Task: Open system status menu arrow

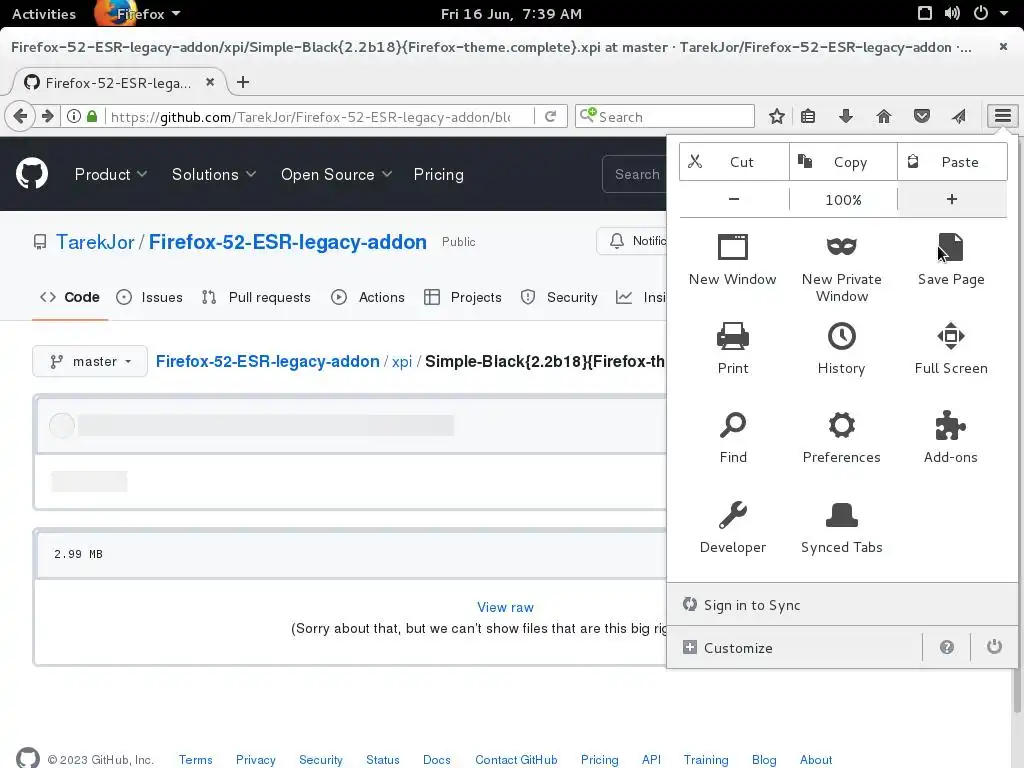Action: [1004, 14]
